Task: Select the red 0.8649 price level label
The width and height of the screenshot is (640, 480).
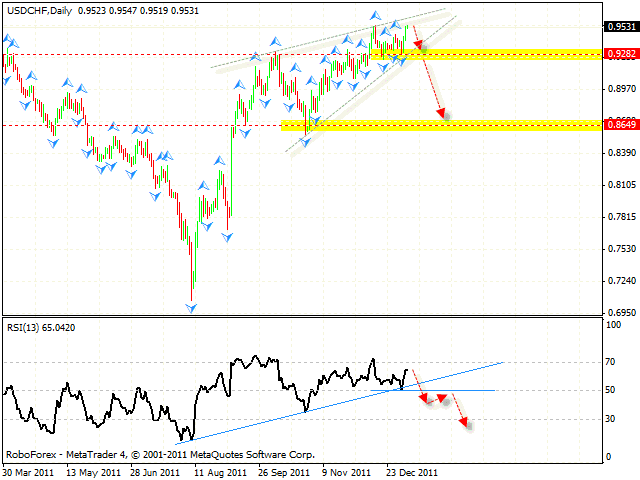Action: [619, 125]
